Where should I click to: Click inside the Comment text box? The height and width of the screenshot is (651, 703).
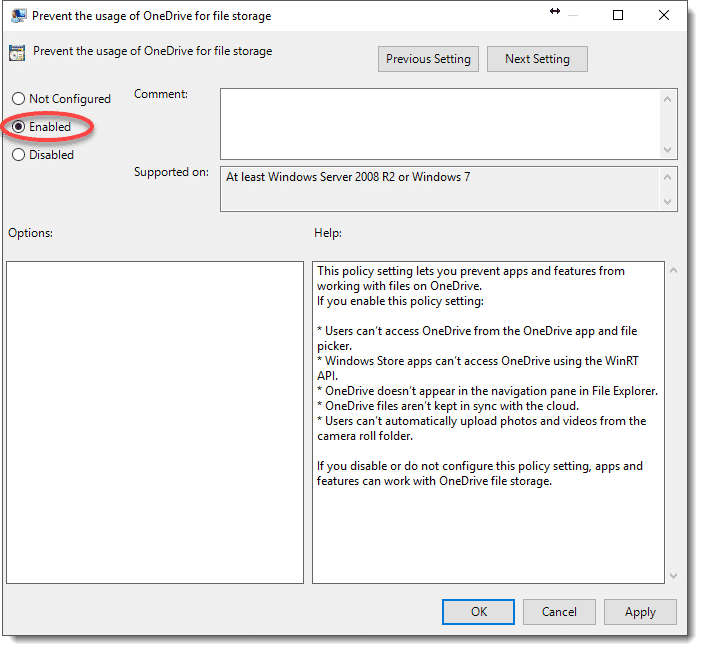[x=439, y=124]
